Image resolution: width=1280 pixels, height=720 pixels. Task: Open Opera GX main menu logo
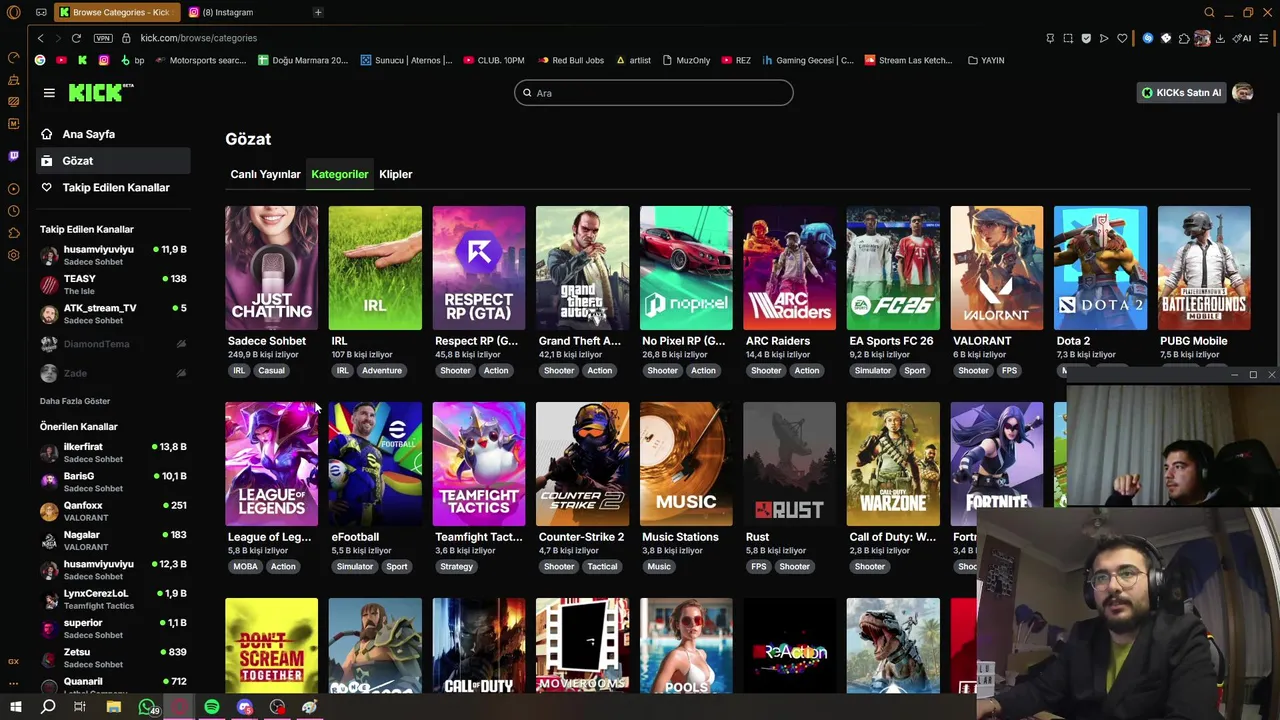point(13,12)
